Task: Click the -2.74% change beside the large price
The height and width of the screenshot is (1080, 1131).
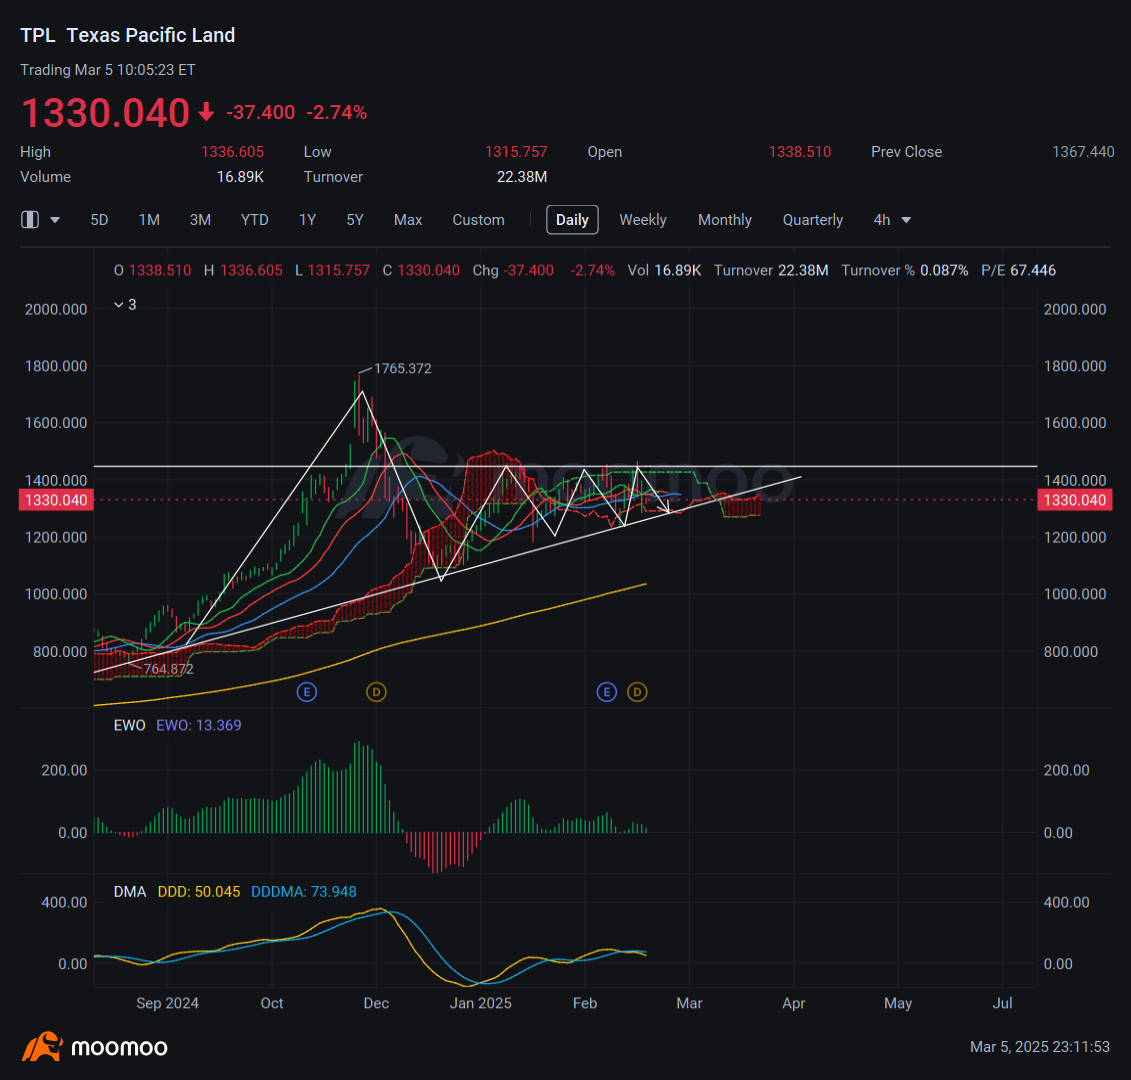Action: (337, 113)
